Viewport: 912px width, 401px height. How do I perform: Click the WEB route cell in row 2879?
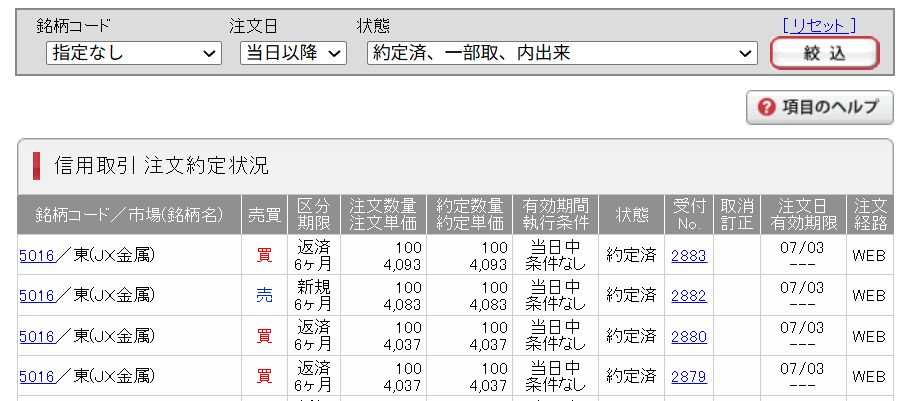[x=869, y=377]
